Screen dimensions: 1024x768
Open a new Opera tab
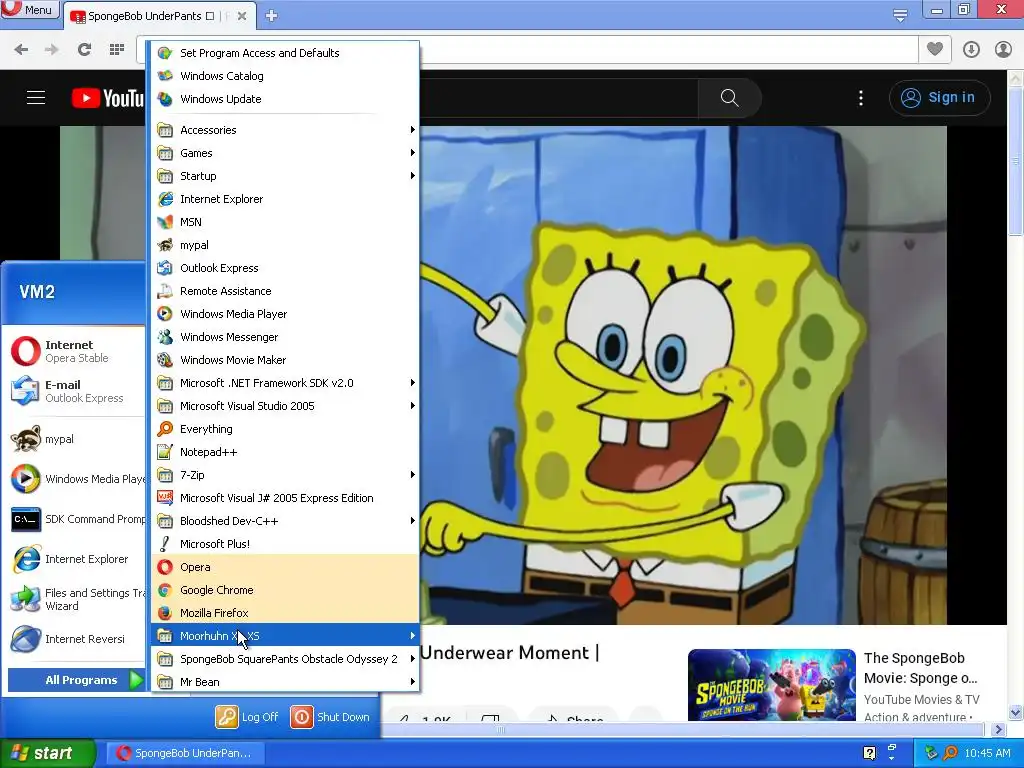coord(272,16)
